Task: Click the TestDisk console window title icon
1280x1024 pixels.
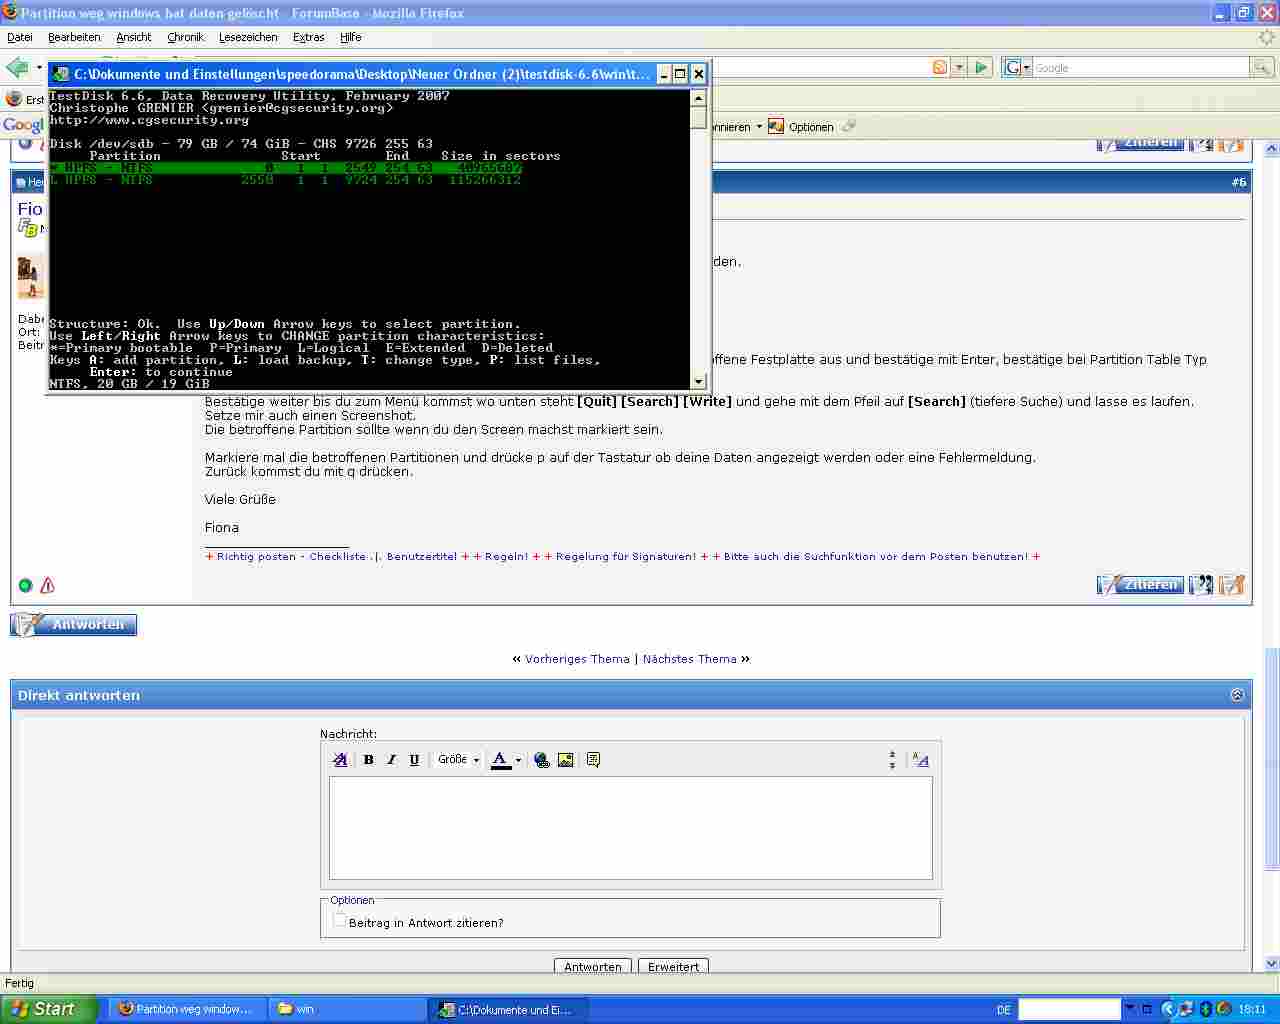Action: tap(61, 74)
